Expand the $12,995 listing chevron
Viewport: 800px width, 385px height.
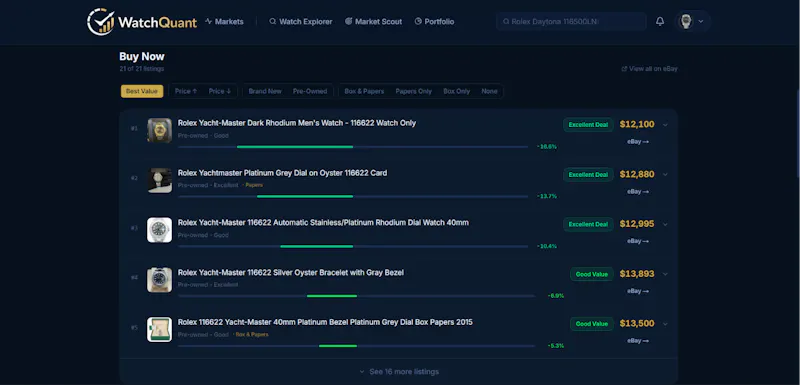click(665, 224)
